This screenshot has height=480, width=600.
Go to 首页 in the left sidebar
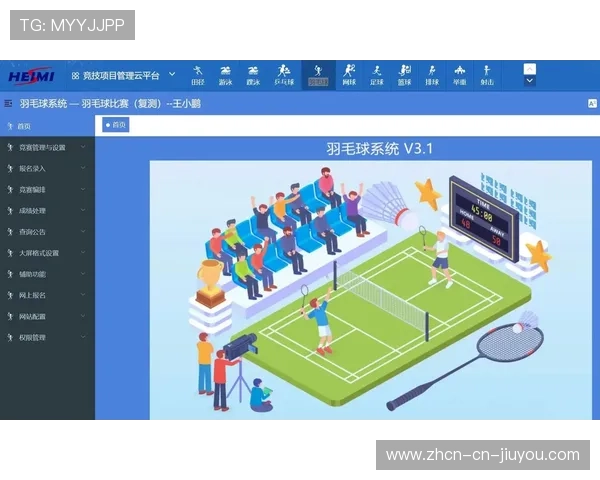click(25, 126)
